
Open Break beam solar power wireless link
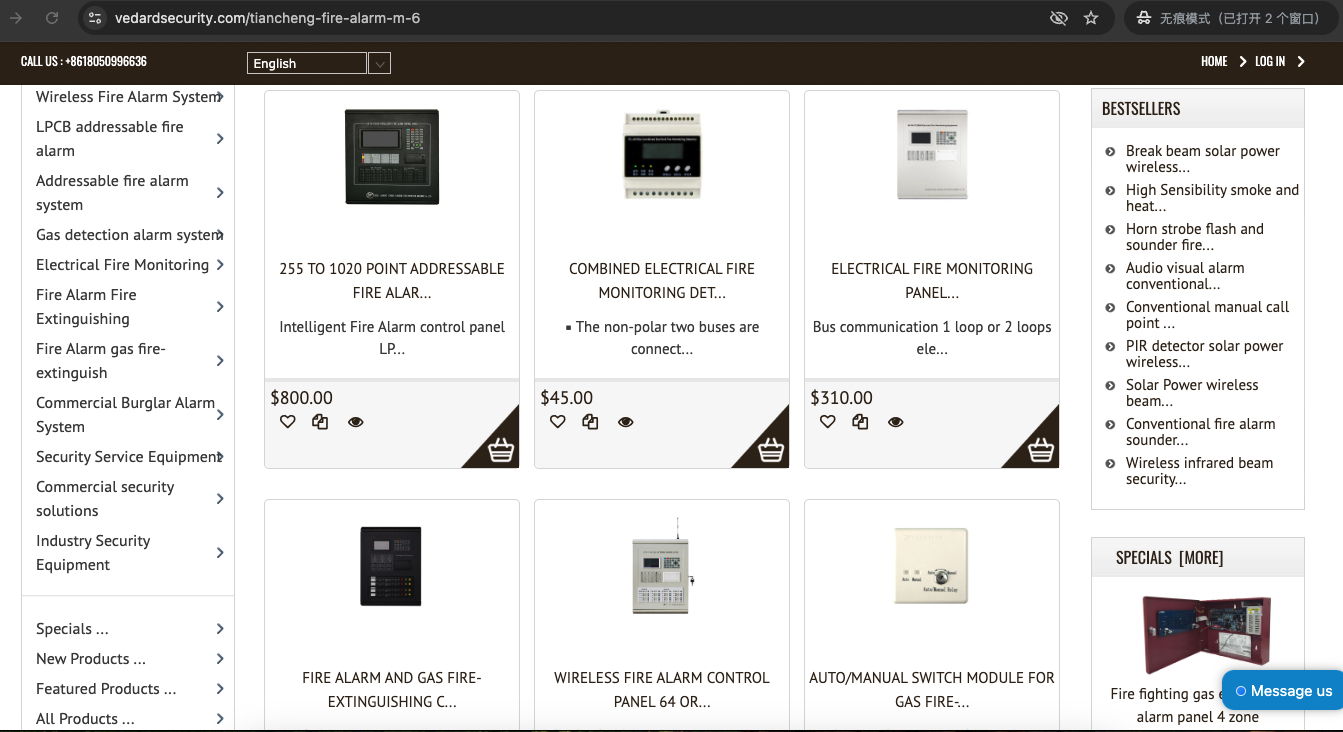(x=1202, y=159)
